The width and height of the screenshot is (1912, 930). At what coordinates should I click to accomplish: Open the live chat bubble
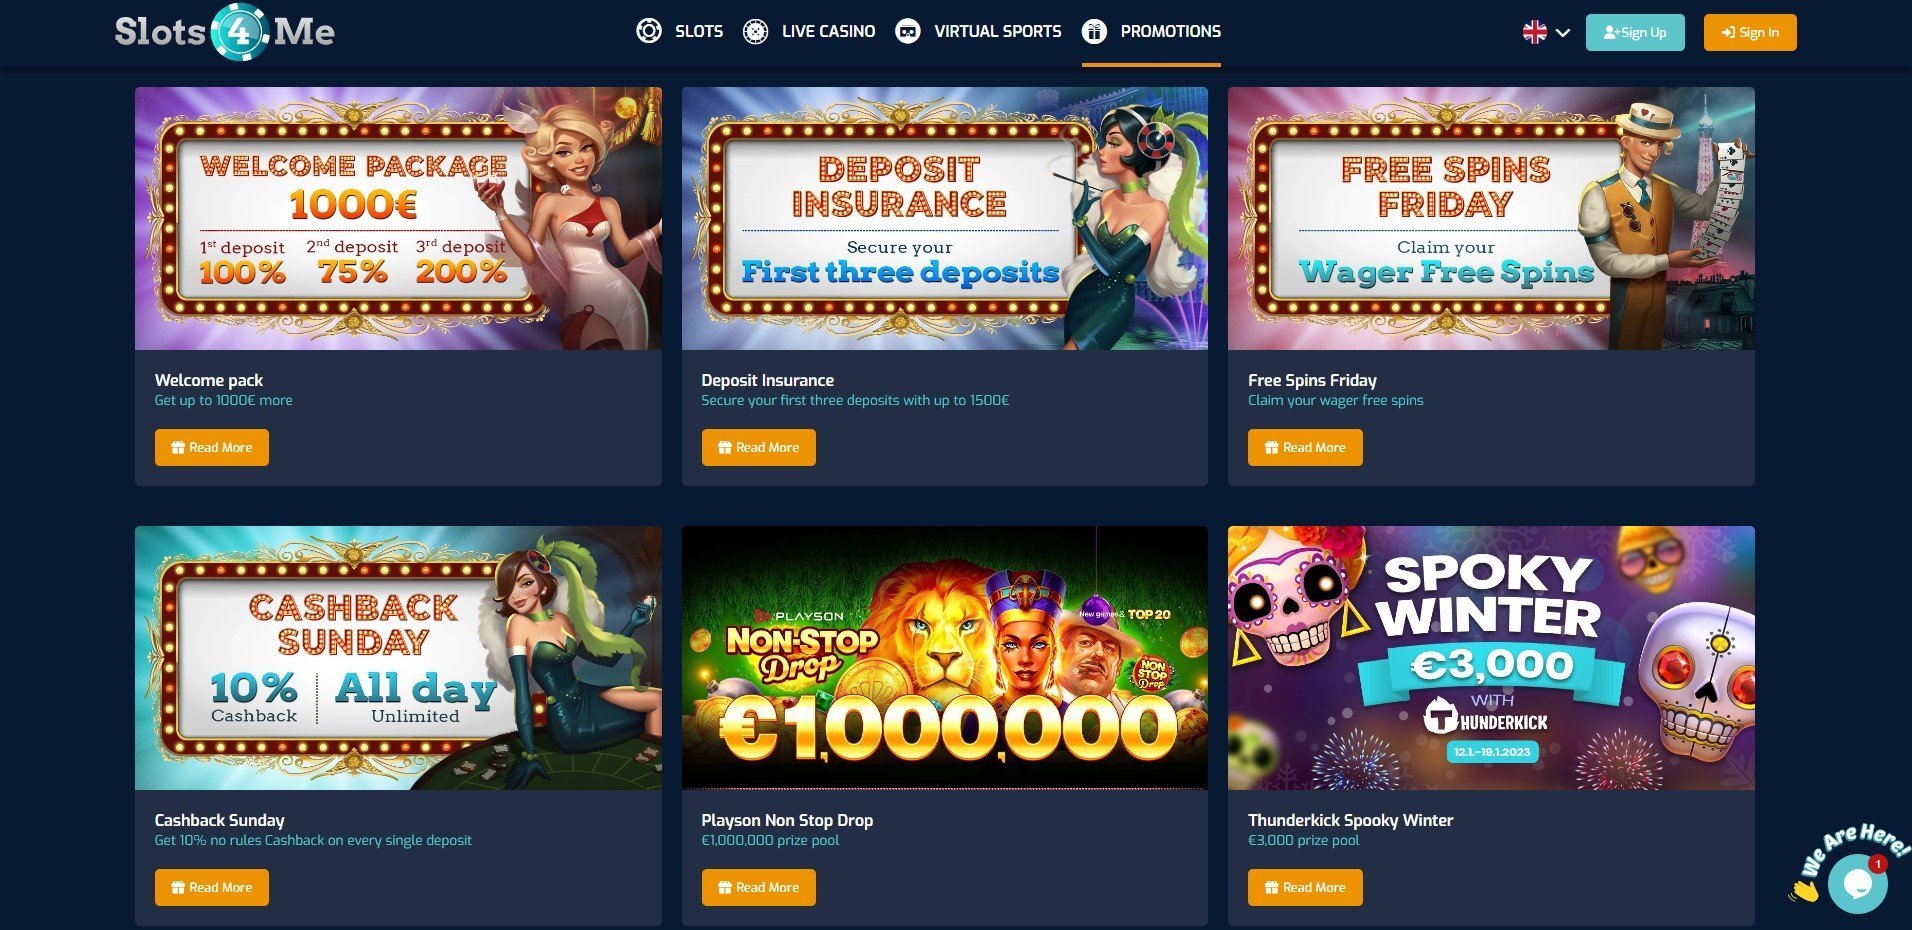pyautogui.click(x=1857, y=883)
